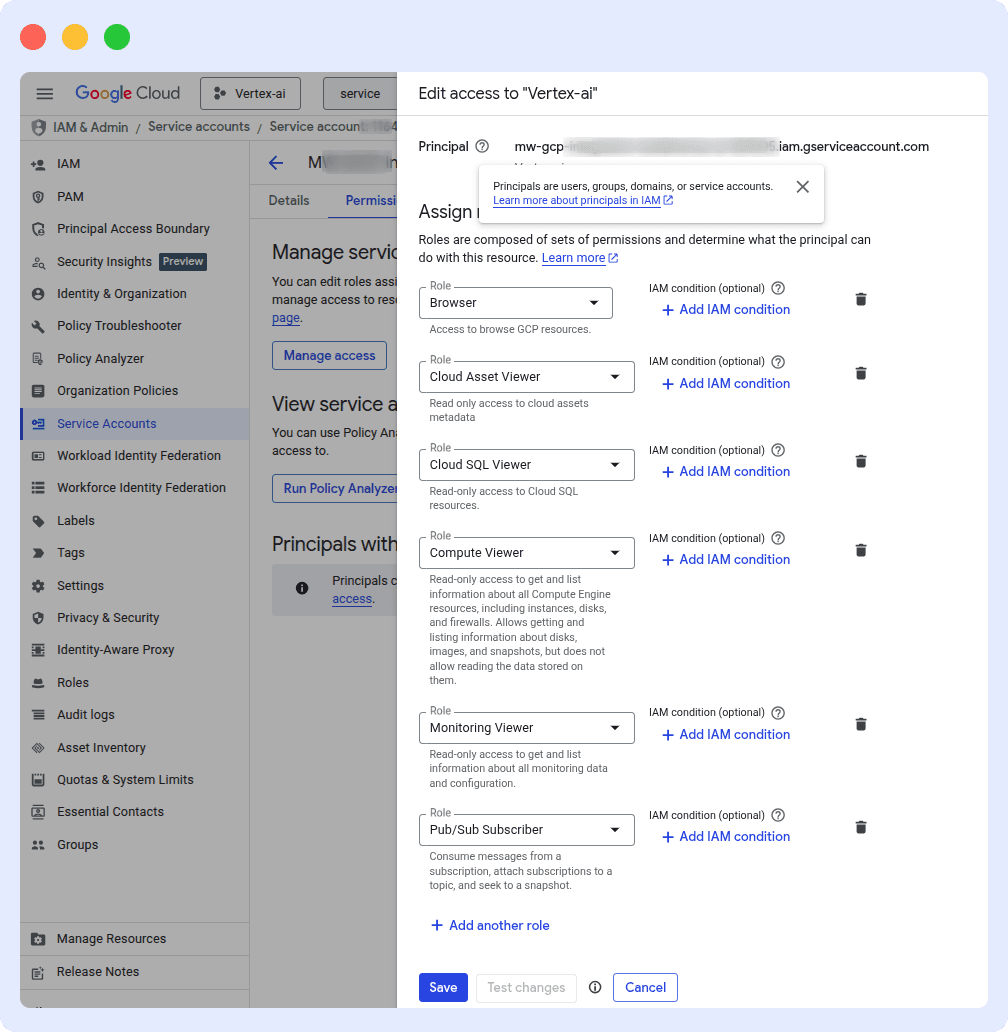1008x1032 pixels.
Task: Click Add another role
Action: pos(490,925)
